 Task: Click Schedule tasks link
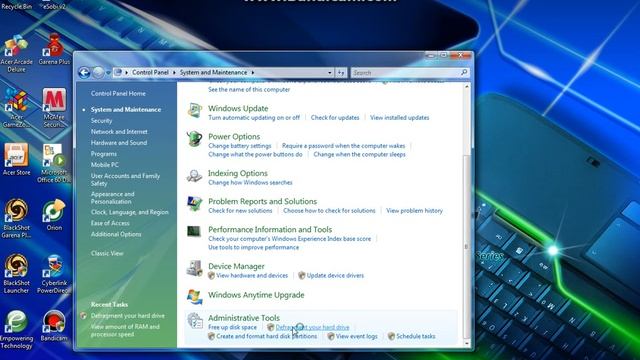pyautogui.click(x=416, y=336)
